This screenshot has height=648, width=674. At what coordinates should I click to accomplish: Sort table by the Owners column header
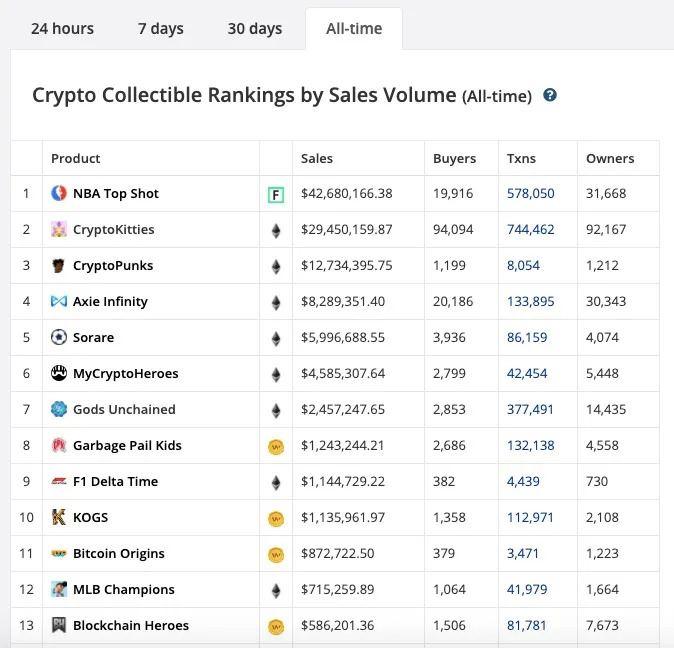pos(610,158)
